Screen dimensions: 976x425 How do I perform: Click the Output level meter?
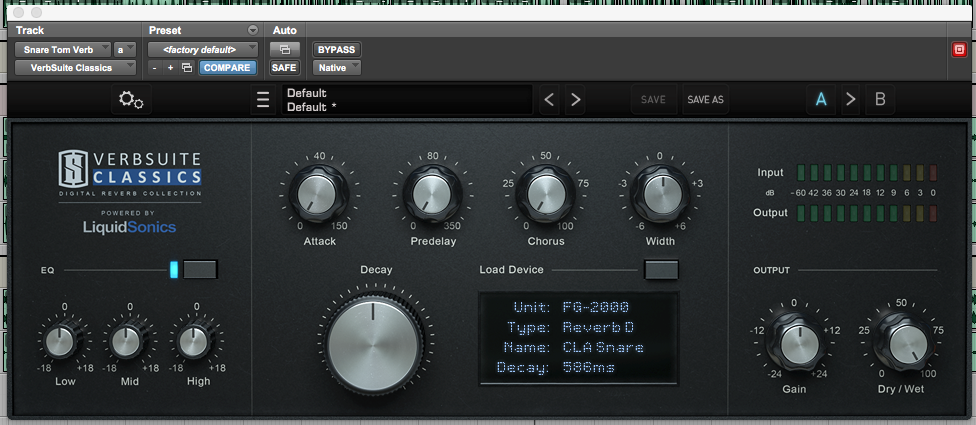(866, 213)
